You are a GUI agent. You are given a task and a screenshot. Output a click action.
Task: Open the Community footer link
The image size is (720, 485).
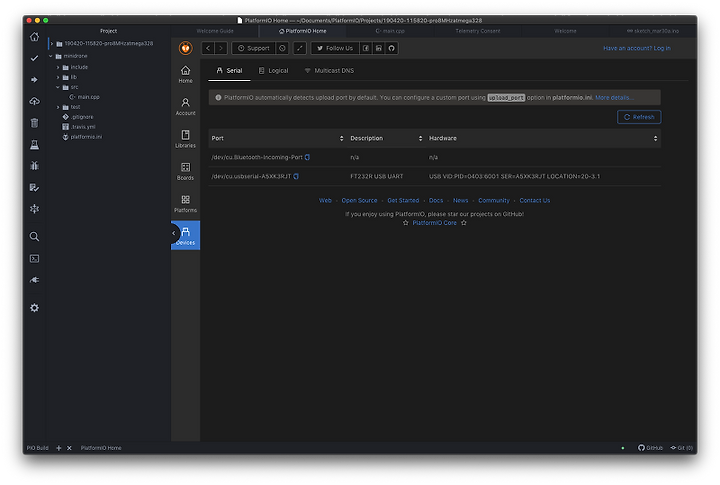(494, 201)
